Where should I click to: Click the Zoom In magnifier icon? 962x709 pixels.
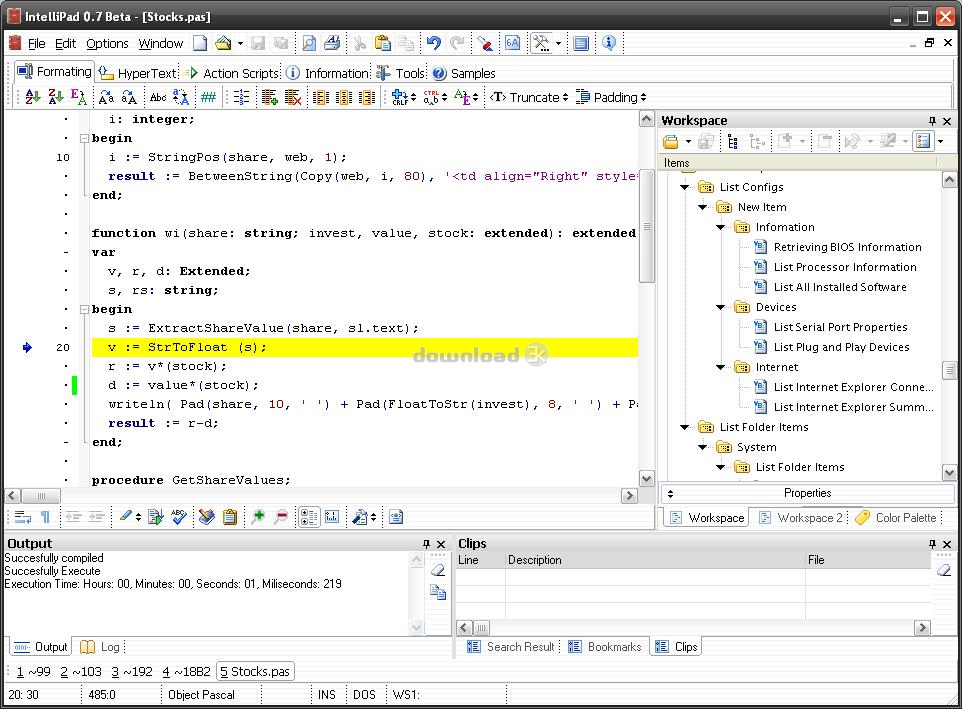[258, 517]
